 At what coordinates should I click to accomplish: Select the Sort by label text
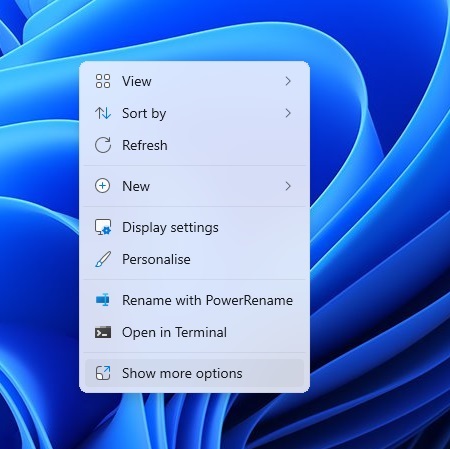(x=144, y=114)
